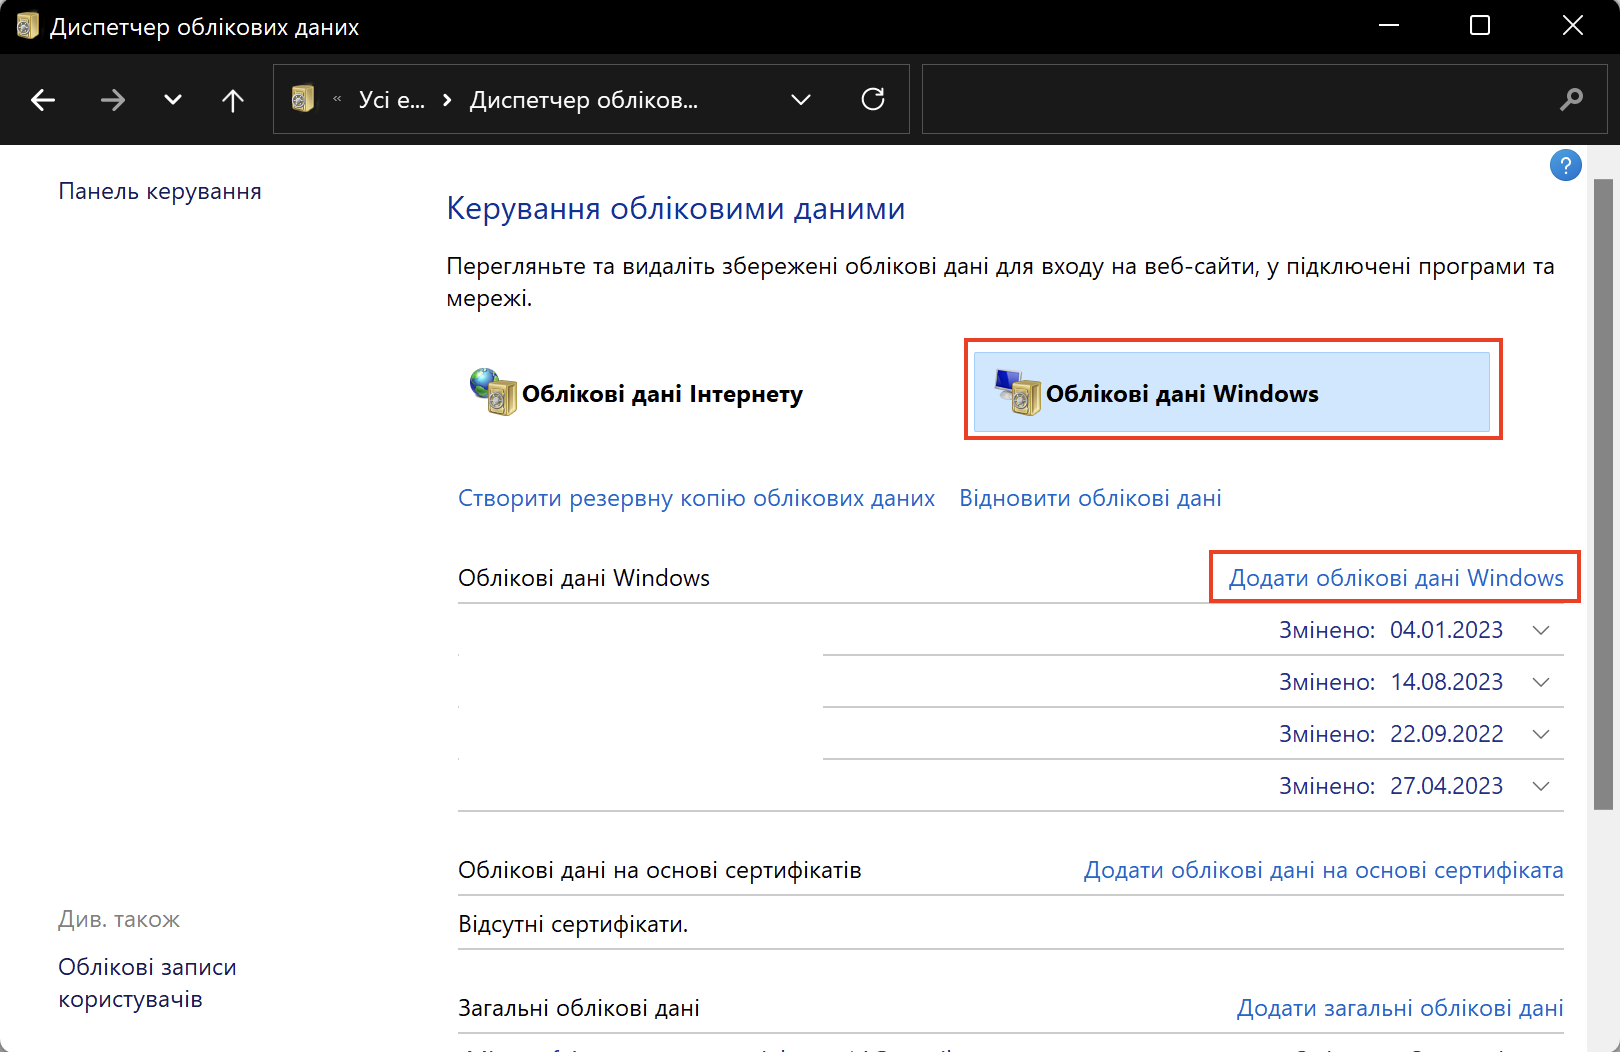Go up one folder level

[x=232, y=100]
